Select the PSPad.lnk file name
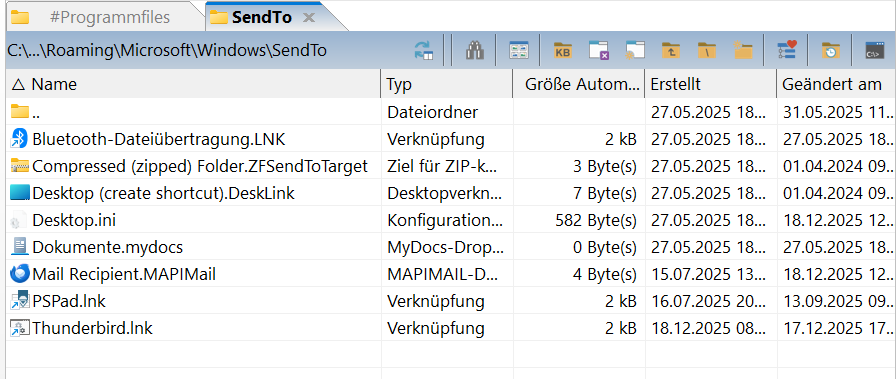Viewport: 896px width, 379px height. [x=69, y=301]
